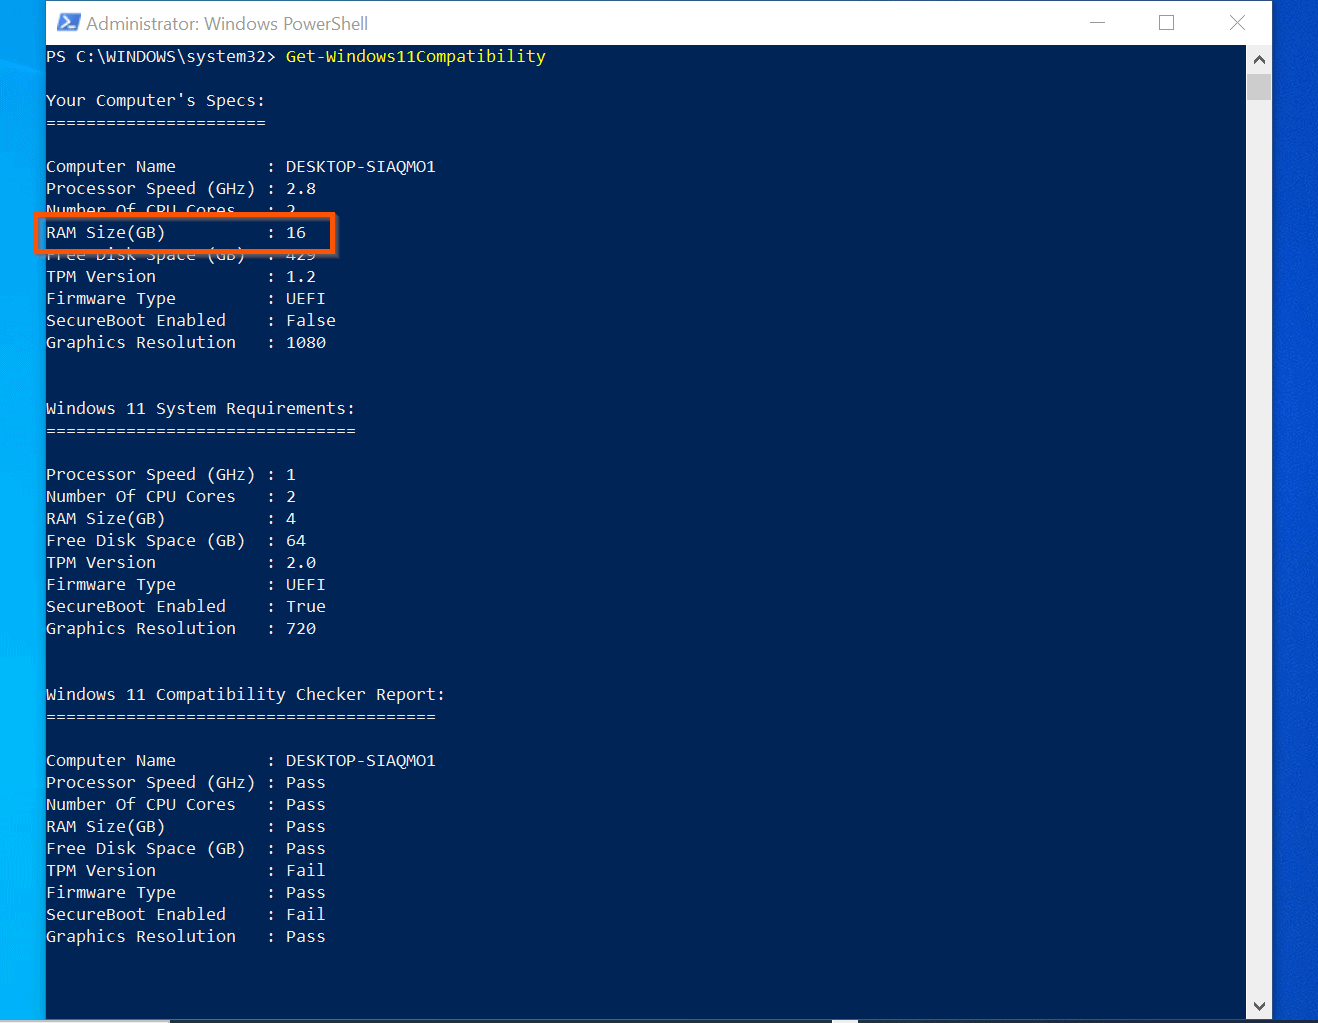This screenshot has width=1318, height=1023.
Task: Click the SecureBoot Enabled value False
Action: point(310,321)
